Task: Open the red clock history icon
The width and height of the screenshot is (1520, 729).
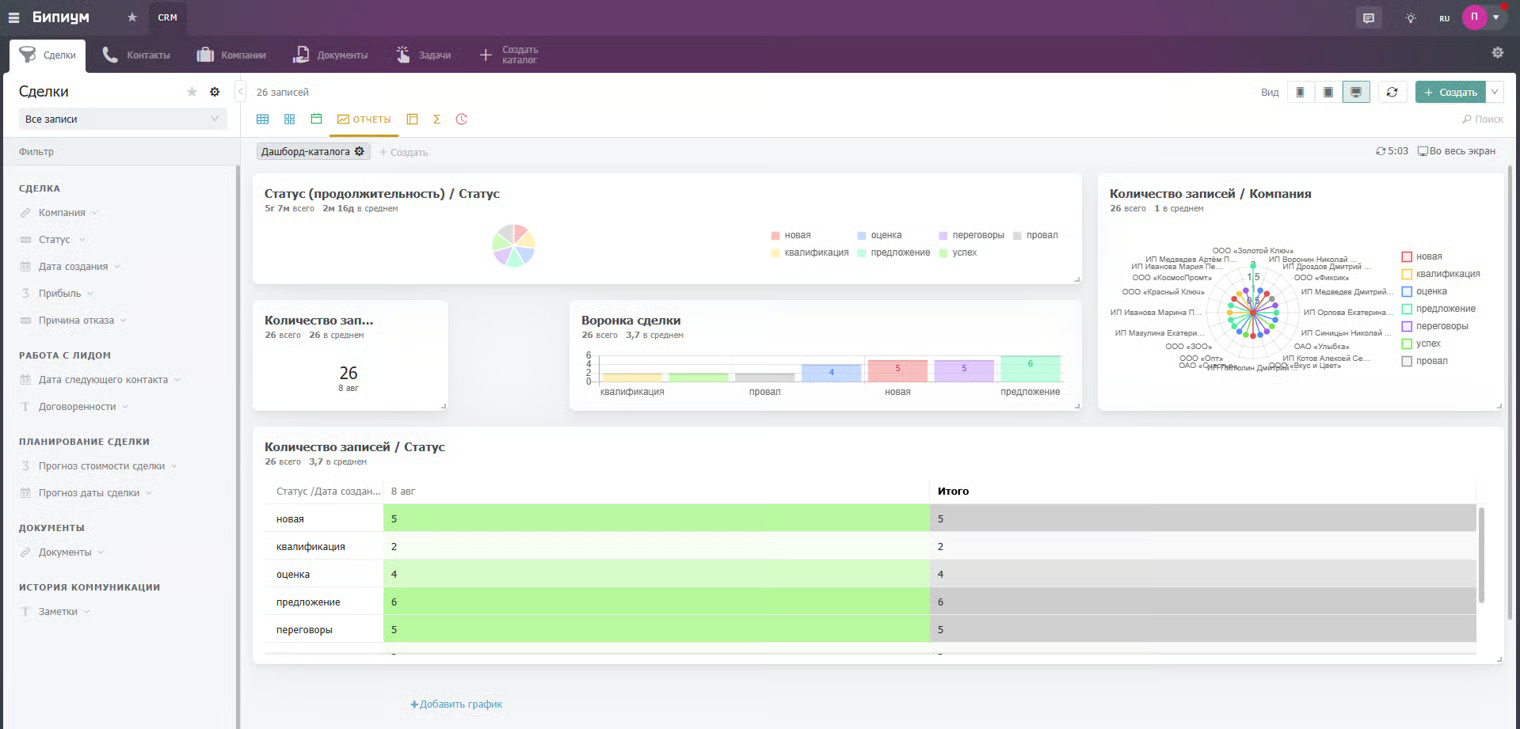Action: [x=461, y=119]
